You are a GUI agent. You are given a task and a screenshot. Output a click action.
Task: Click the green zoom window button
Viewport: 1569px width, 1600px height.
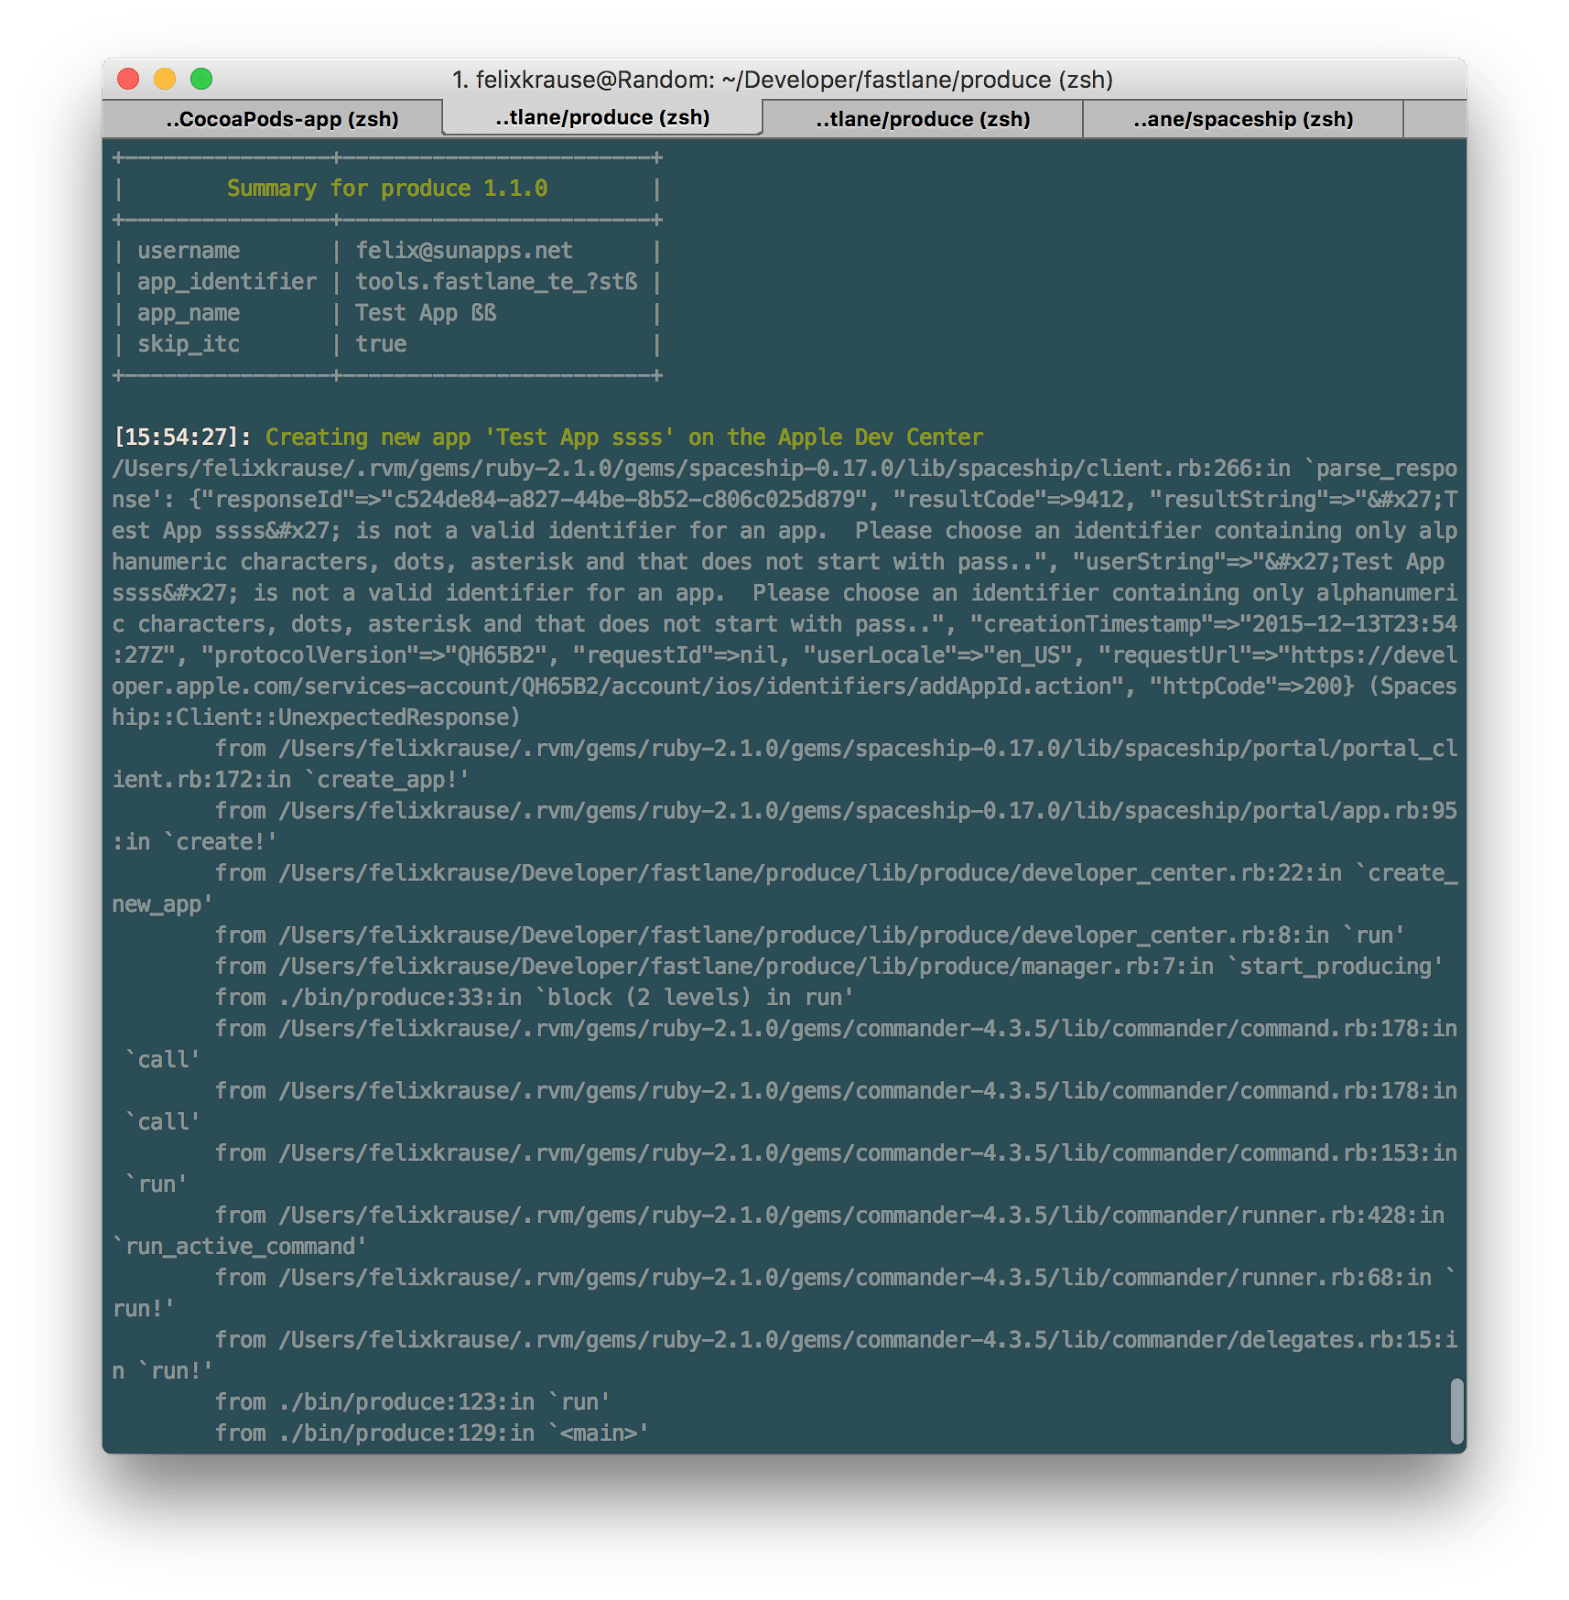[x=201, y=79]
